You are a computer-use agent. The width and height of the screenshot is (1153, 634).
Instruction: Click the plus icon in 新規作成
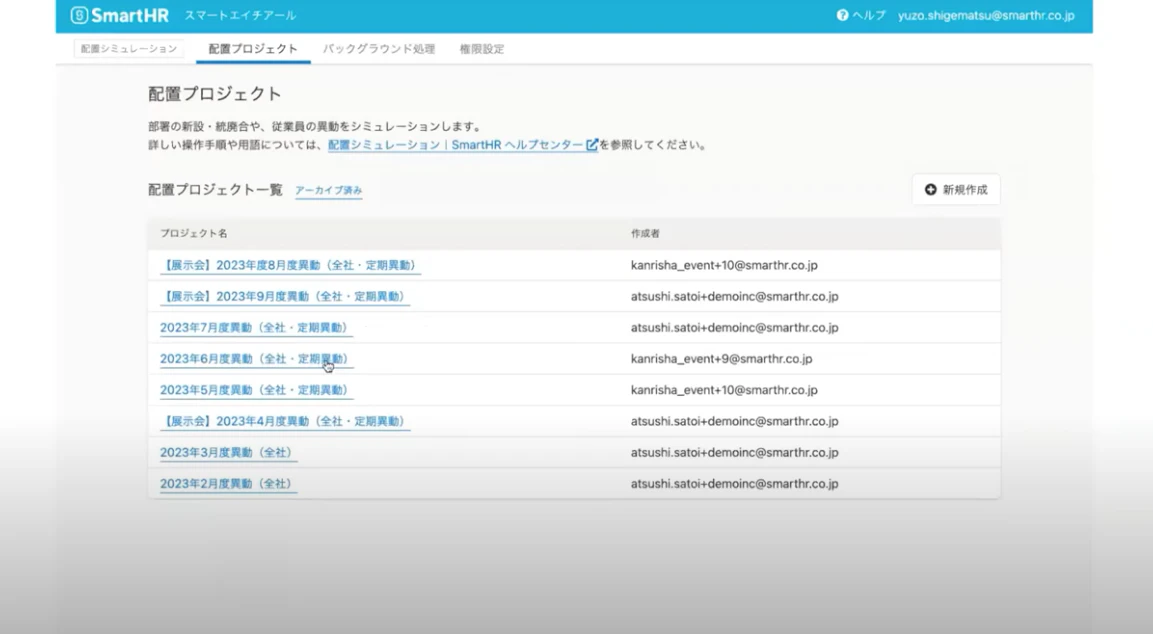click(x=930, y=190)
